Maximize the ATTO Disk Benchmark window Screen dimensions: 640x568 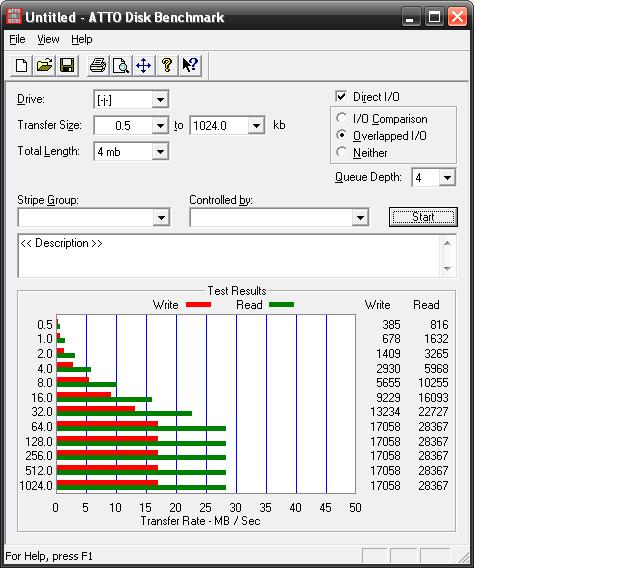pos(434,17)
